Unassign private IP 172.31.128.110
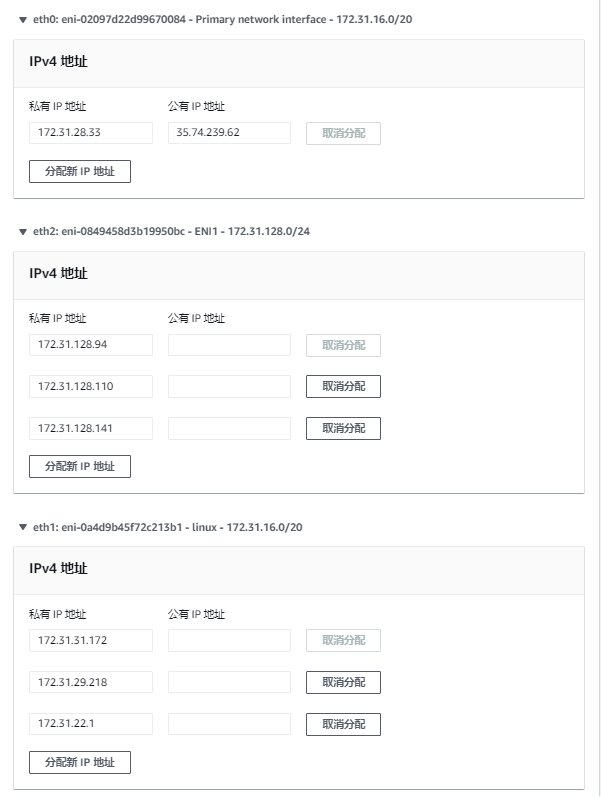601x797 pixels. [343, 386]
